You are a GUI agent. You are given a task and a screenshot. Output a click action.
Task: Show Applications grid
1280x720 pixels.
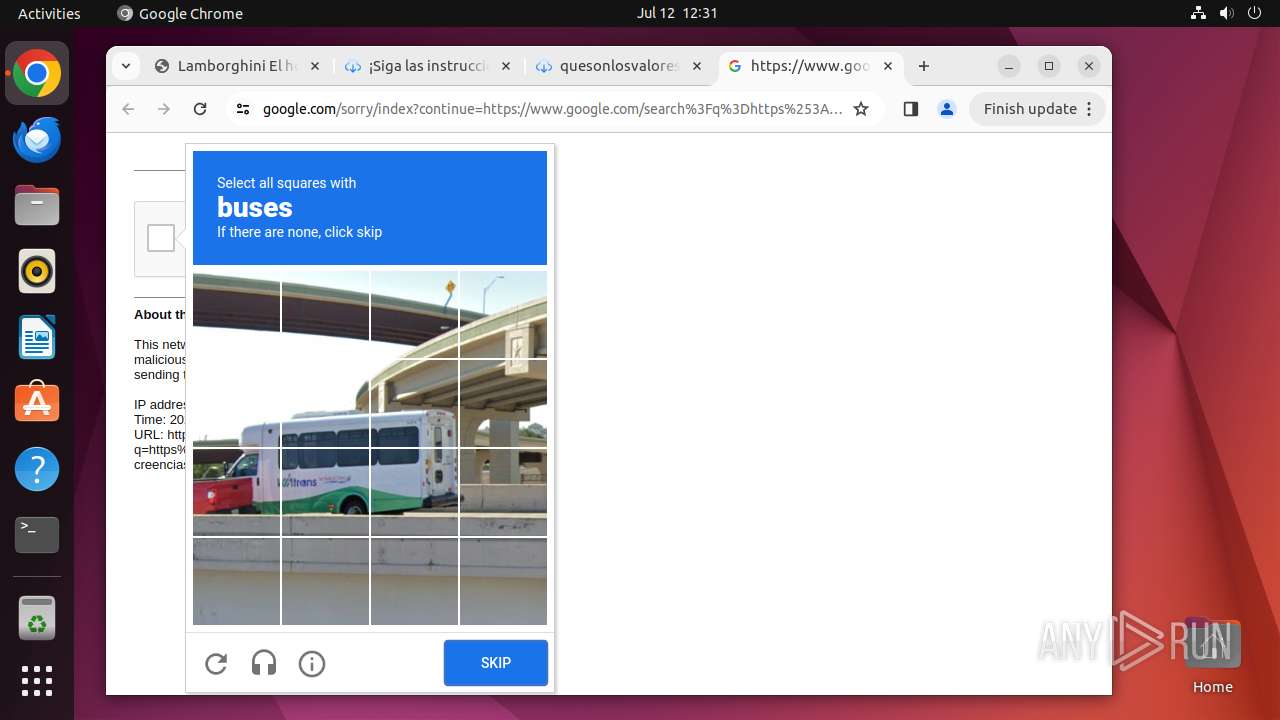[37, 681]
